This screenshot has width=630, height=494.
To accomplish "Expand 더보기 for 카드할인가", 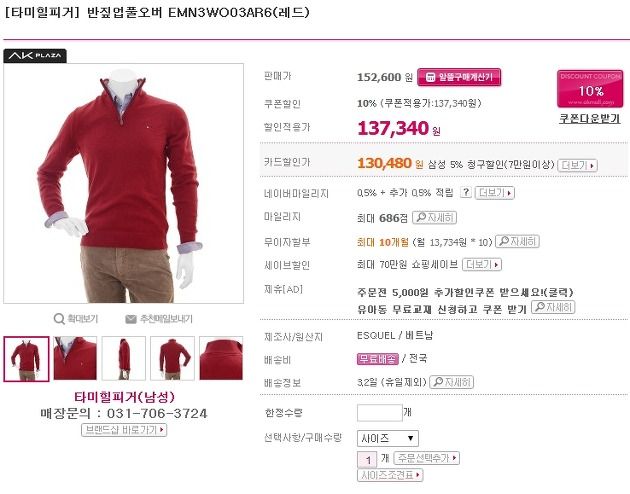I will click(x=577, y=165).
